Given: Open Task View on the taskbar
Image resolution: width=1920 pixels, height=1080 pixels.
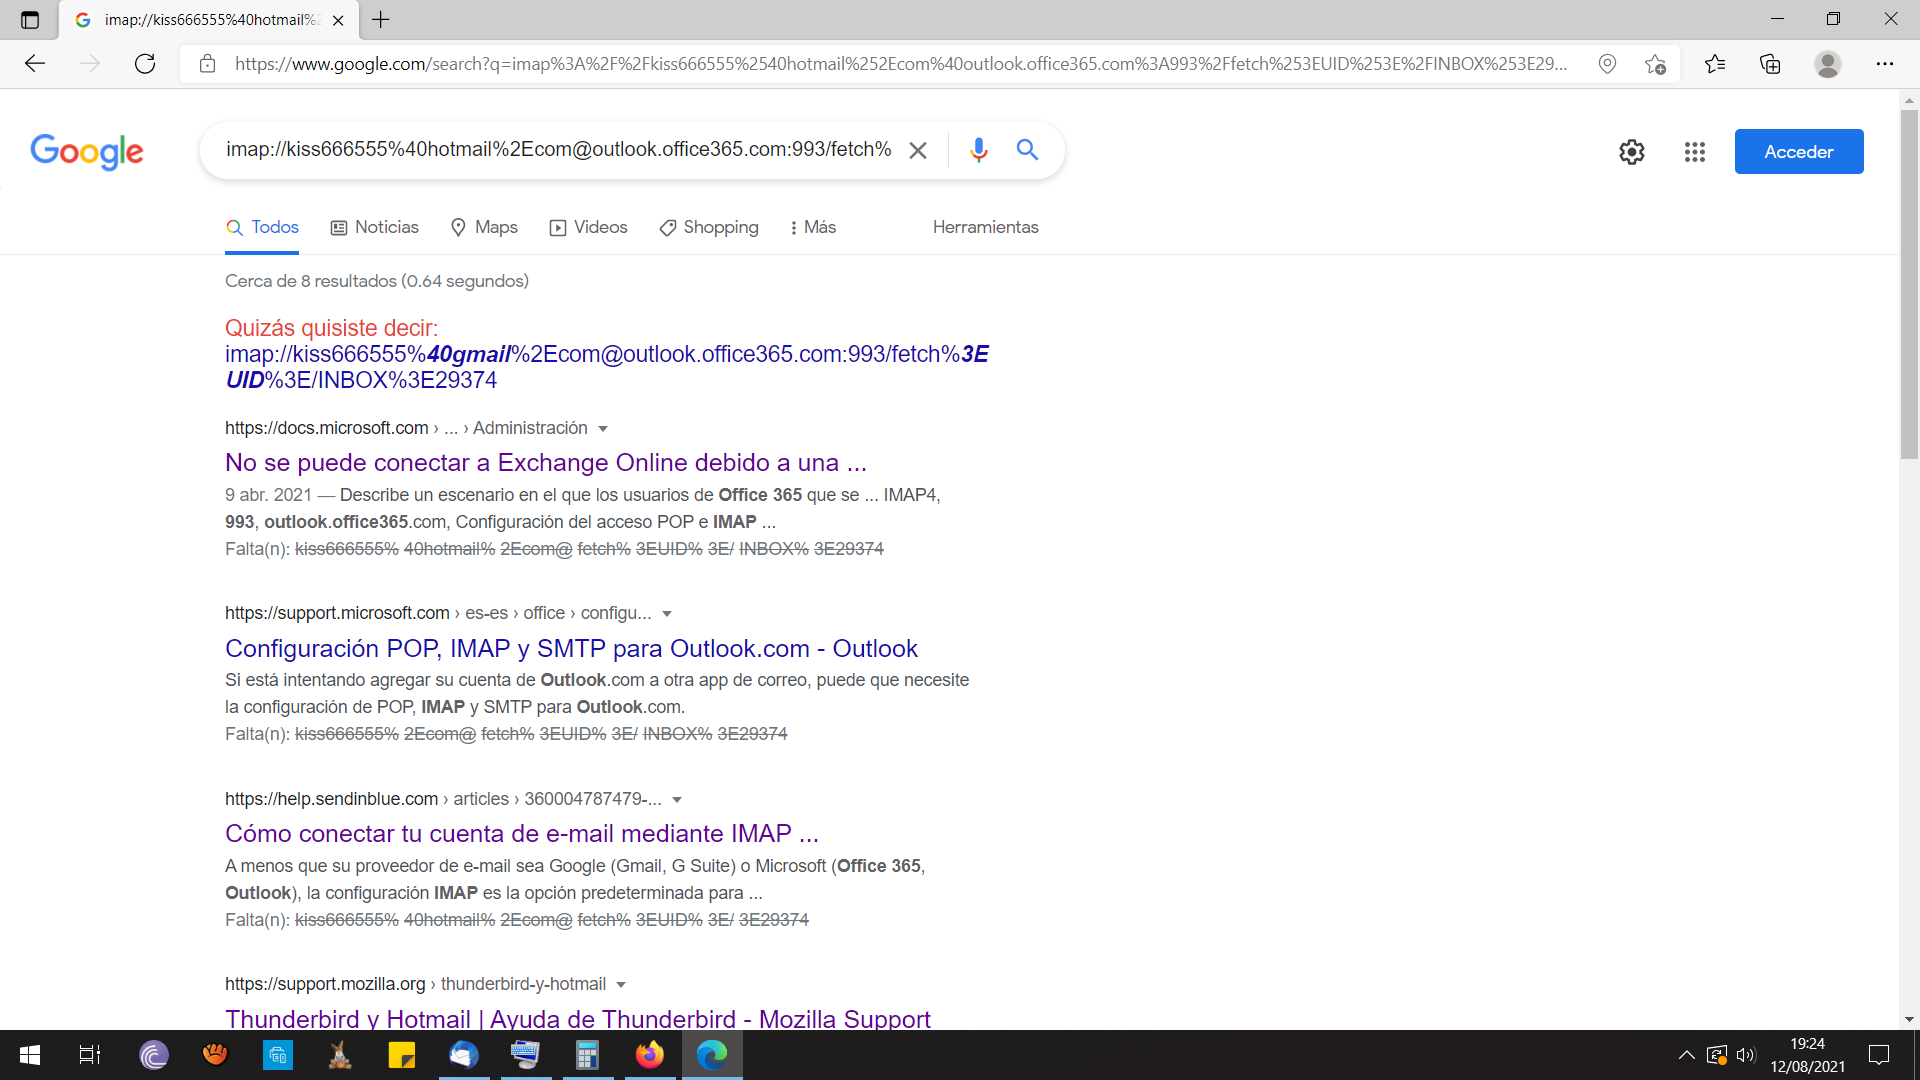Looking at the screenshot, I should point(90,1055).
